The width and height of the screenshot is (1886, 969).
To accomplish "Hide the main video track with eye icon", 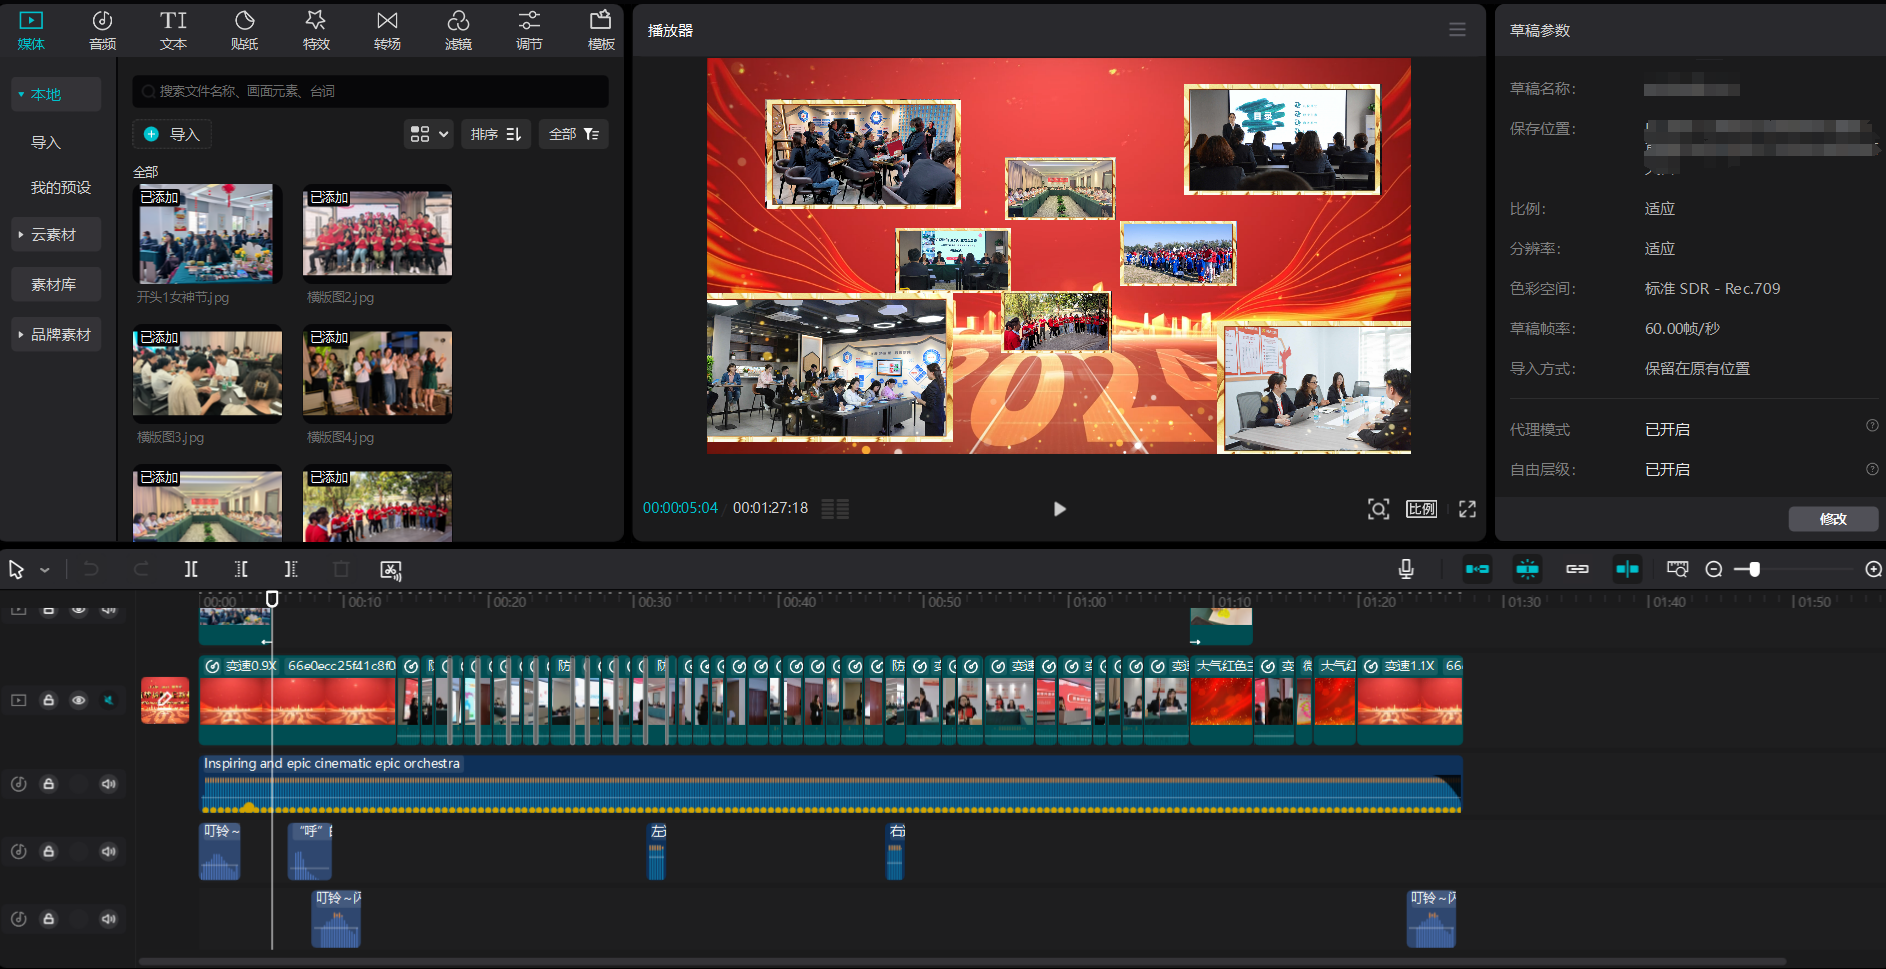I will pos(78,700).
